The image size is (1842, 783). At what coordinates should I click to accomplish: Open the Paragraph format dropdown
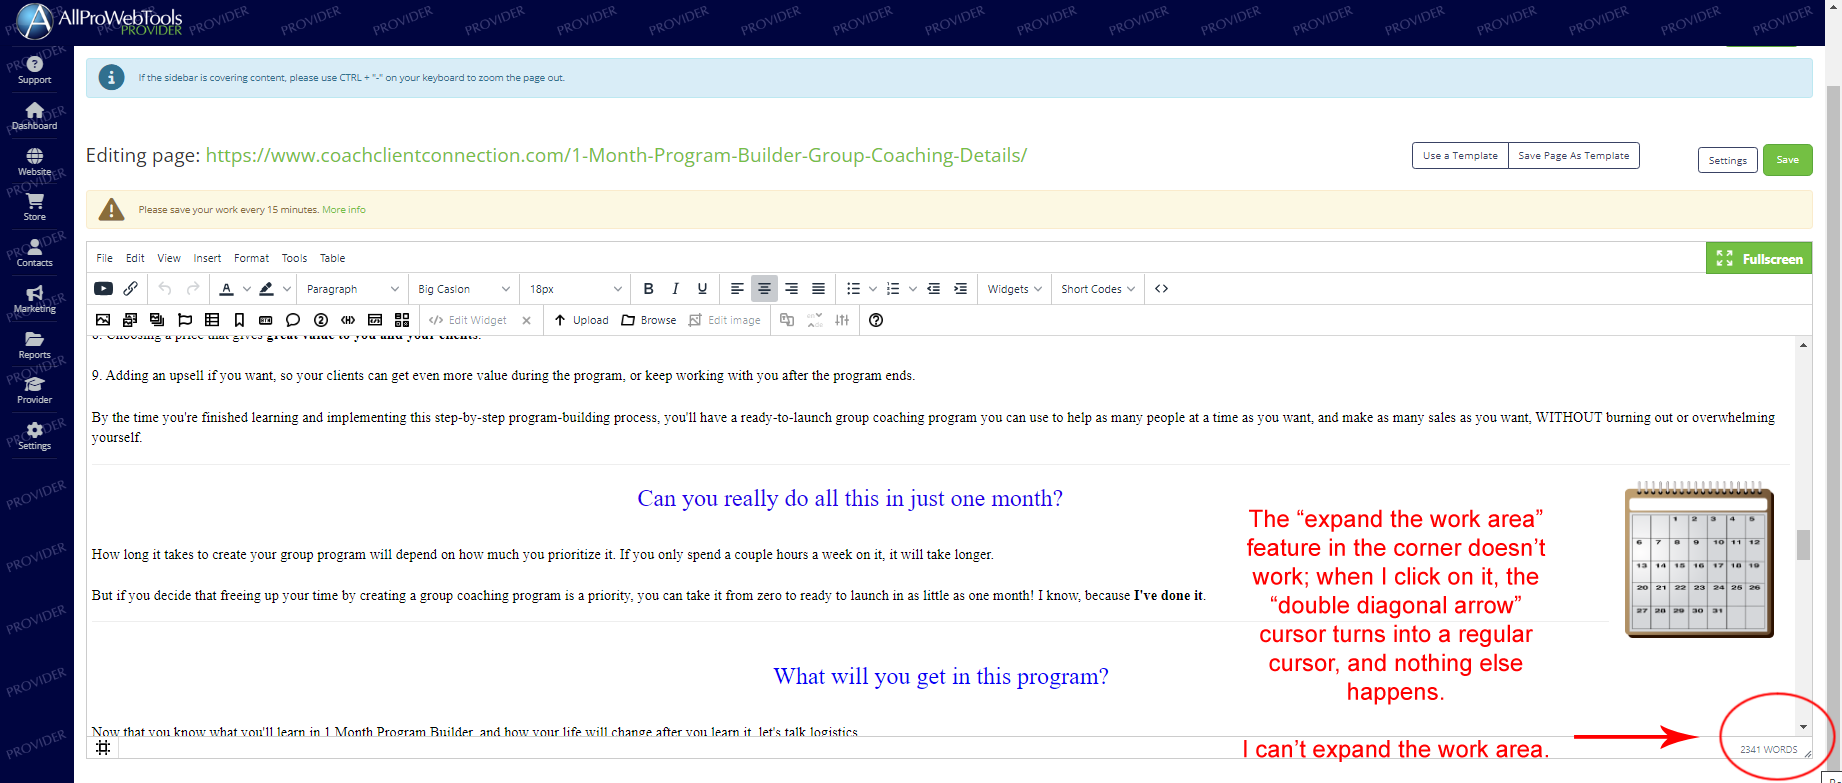(x=352, y=289)
